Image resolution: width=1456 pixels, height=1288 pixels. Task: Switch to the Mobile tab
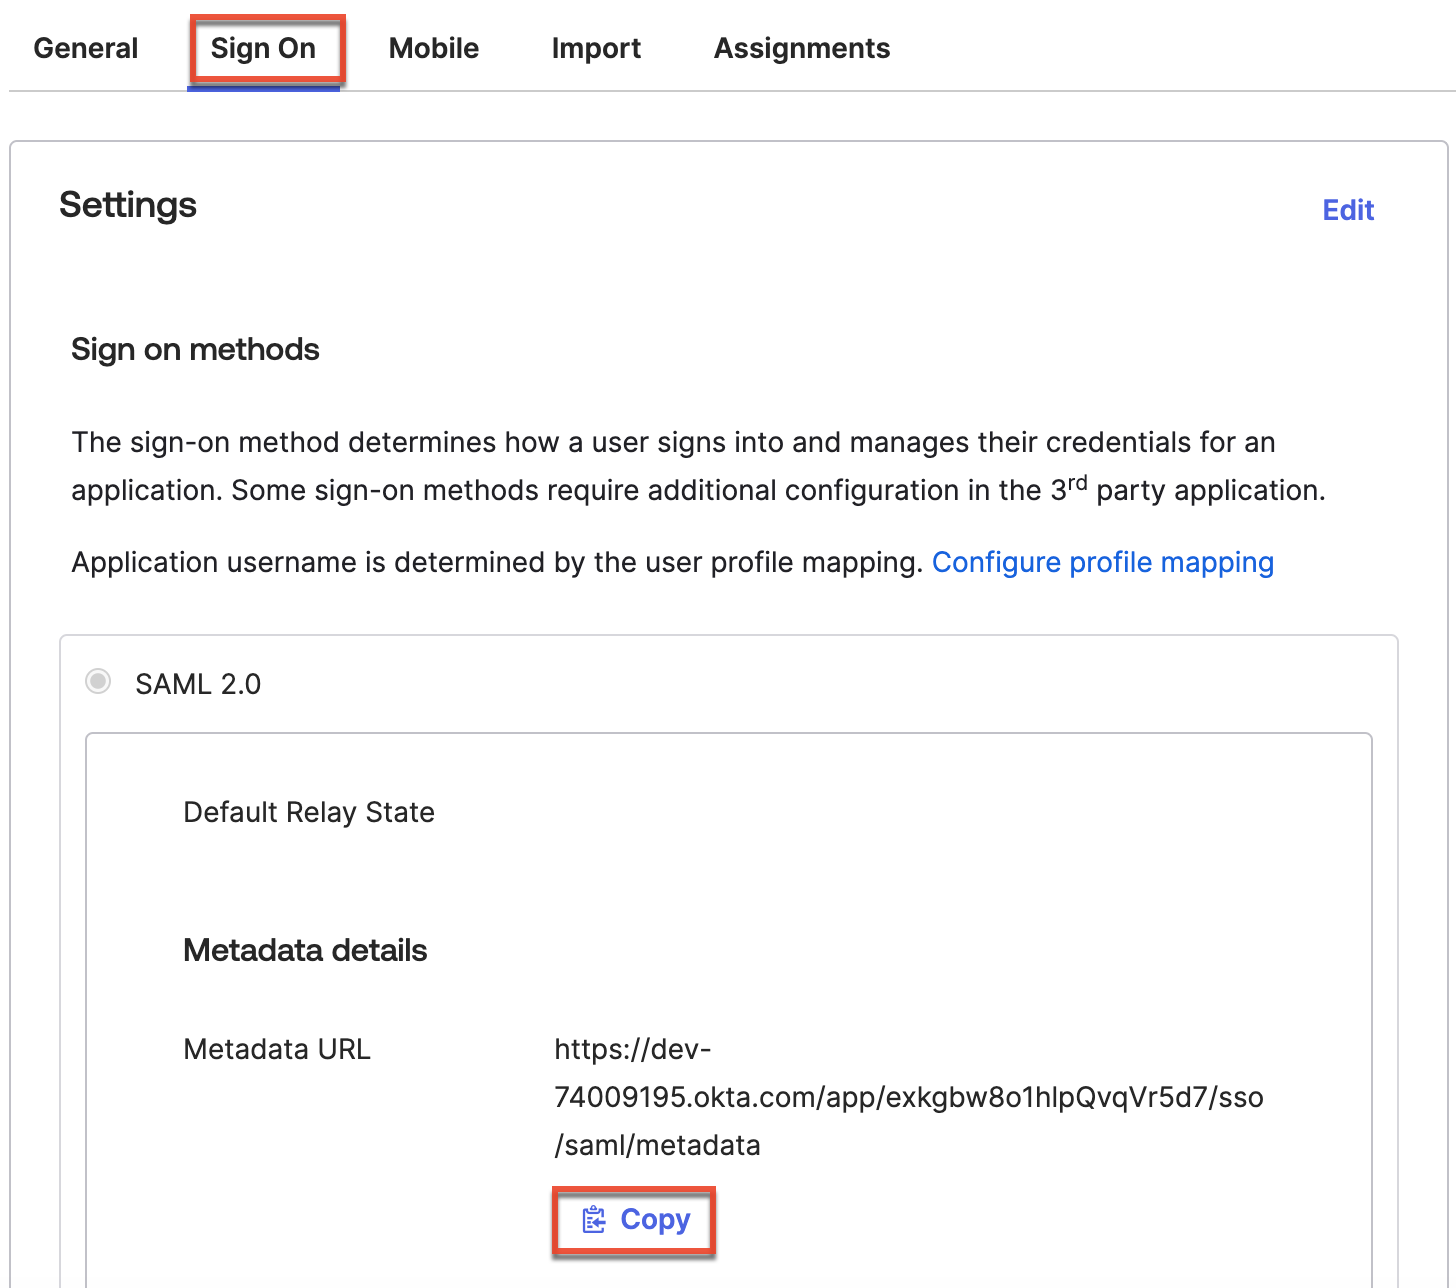tap(433, 47)
